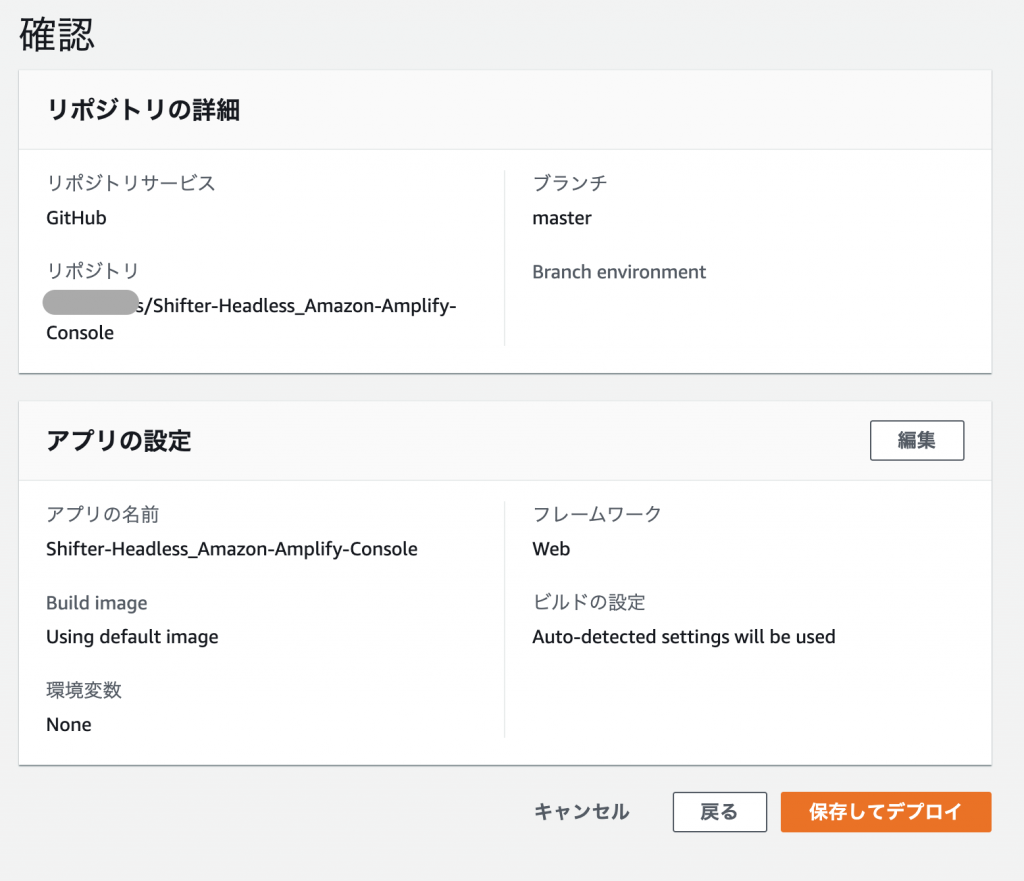Click the master branch value
The image size is (1024, 881).
(562, 217)
